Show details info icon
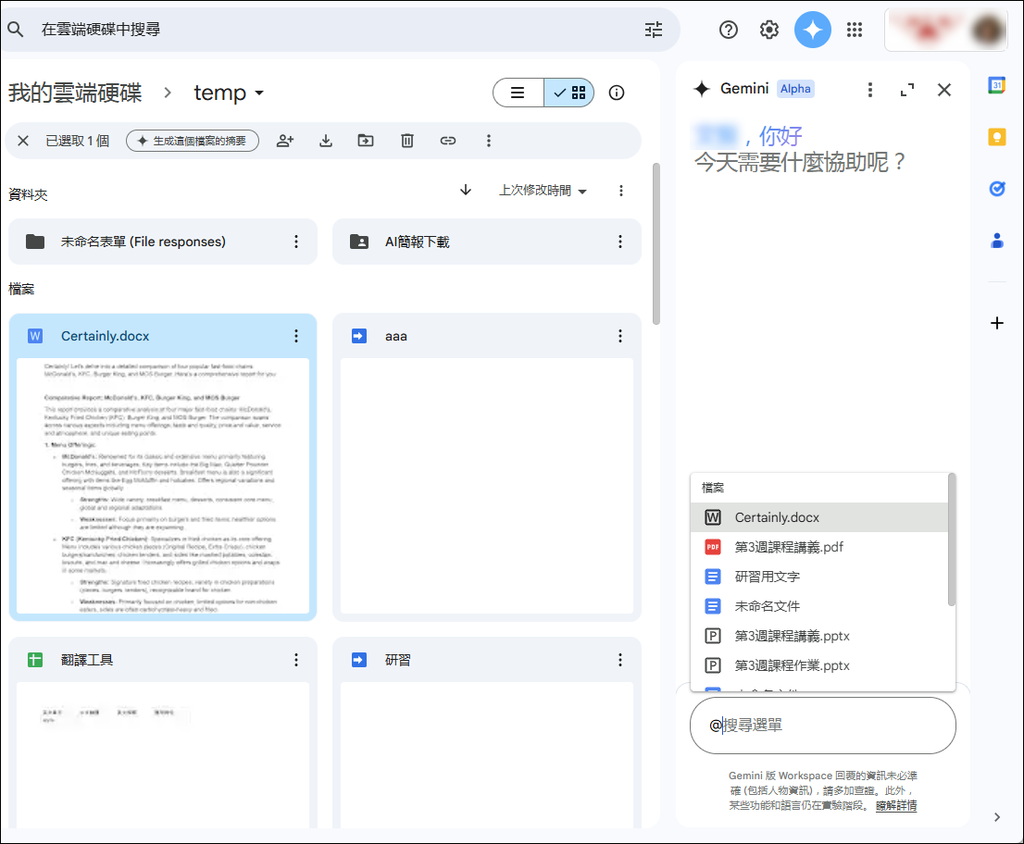The height and width of the screenshot is (844, 1024). click(x=616, y=93)
